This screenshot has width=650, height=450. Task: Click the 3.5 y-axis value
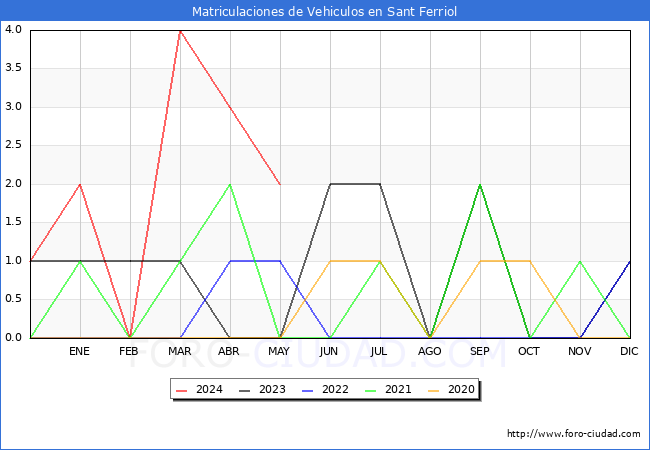[13, 68]
